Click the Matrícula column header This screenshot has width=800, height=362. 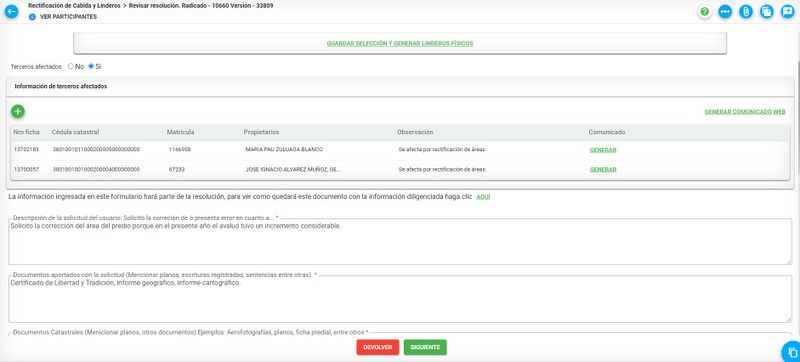pyautogui.click(x=181, y=132)
